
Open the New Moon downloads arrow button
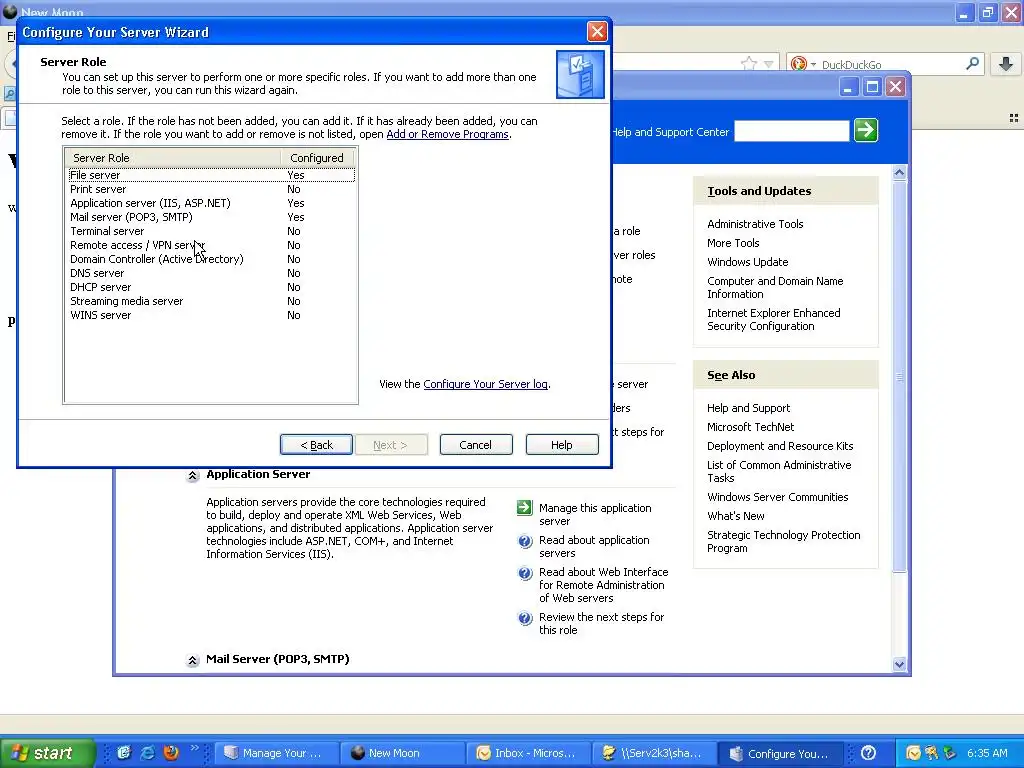click(1006, 63)
